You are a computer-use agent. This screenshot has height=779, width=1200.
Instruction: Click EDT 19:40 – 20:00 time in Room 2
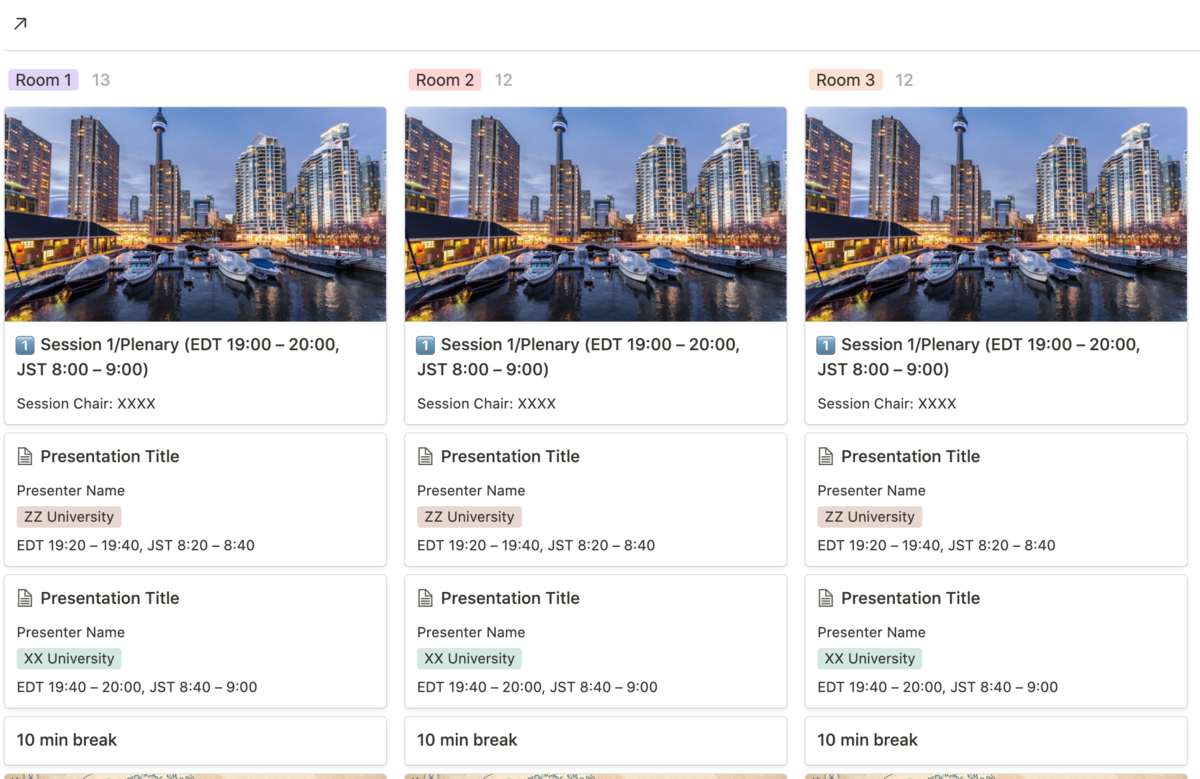coord(538,688)
